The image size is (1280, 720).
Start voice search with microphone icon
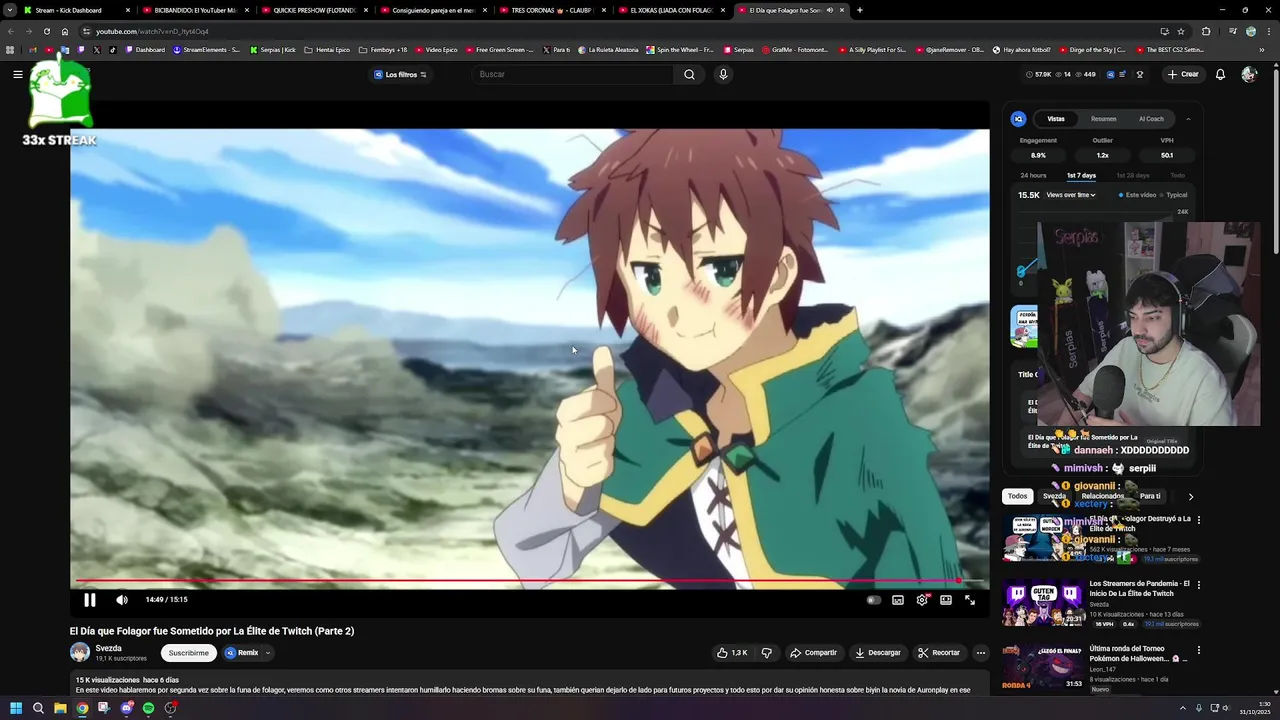tap(723, 74)
